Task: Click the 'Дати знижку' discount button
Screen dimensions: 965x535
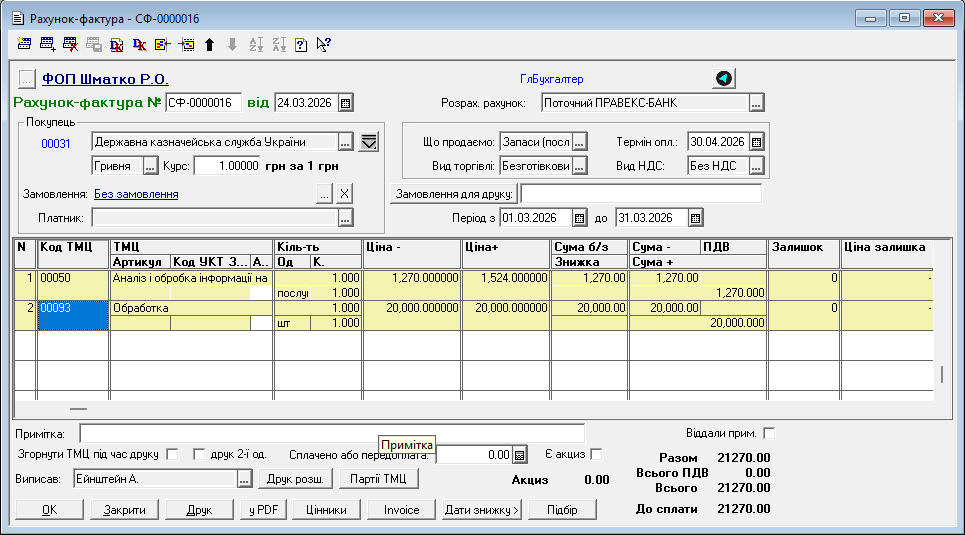Action: coord(482,510)
